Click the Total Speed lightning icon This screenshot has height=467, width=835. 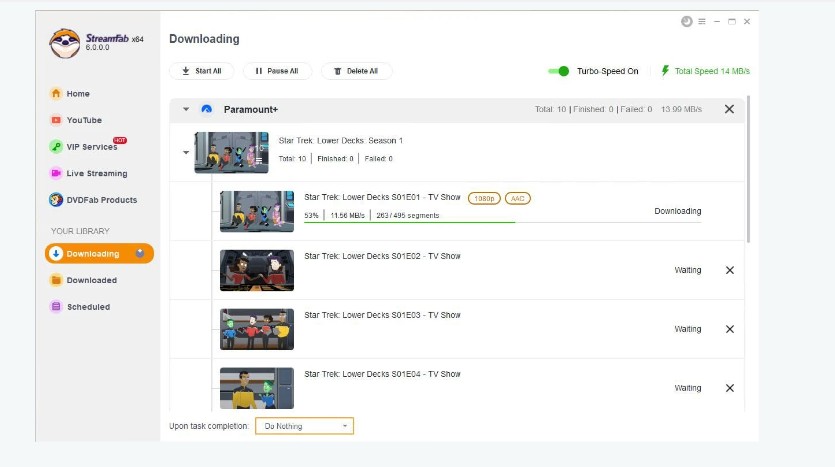coord(665,71)
